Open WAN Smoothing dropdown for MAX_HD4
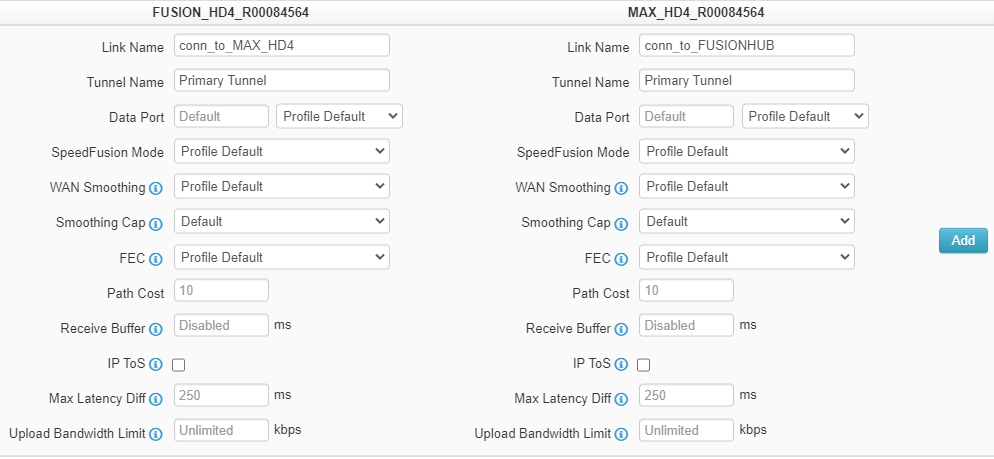The image size is (994, 459). click(747, 186)
